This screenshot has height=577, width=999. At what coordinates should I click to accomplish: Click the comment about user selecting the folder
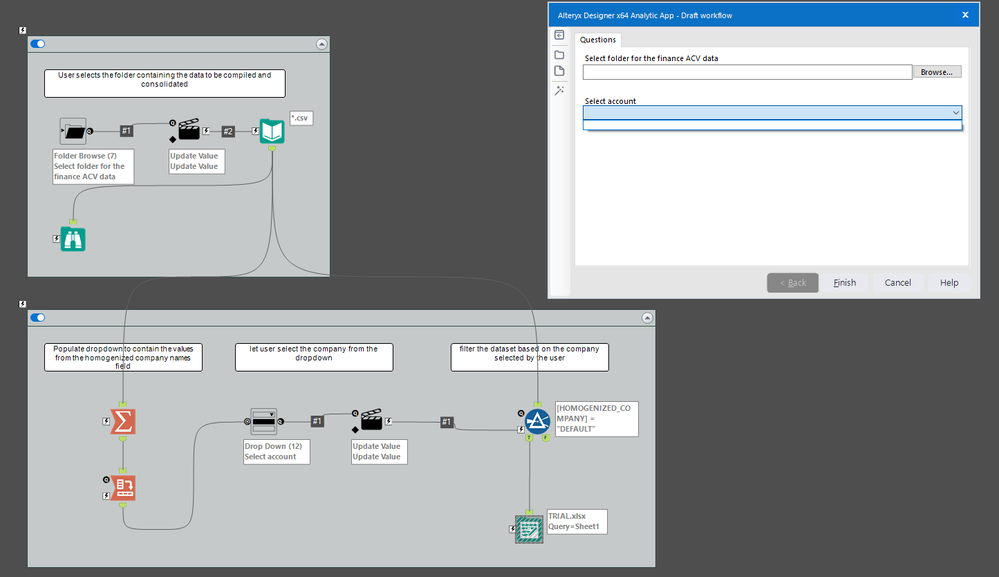(x=164, y=83)
